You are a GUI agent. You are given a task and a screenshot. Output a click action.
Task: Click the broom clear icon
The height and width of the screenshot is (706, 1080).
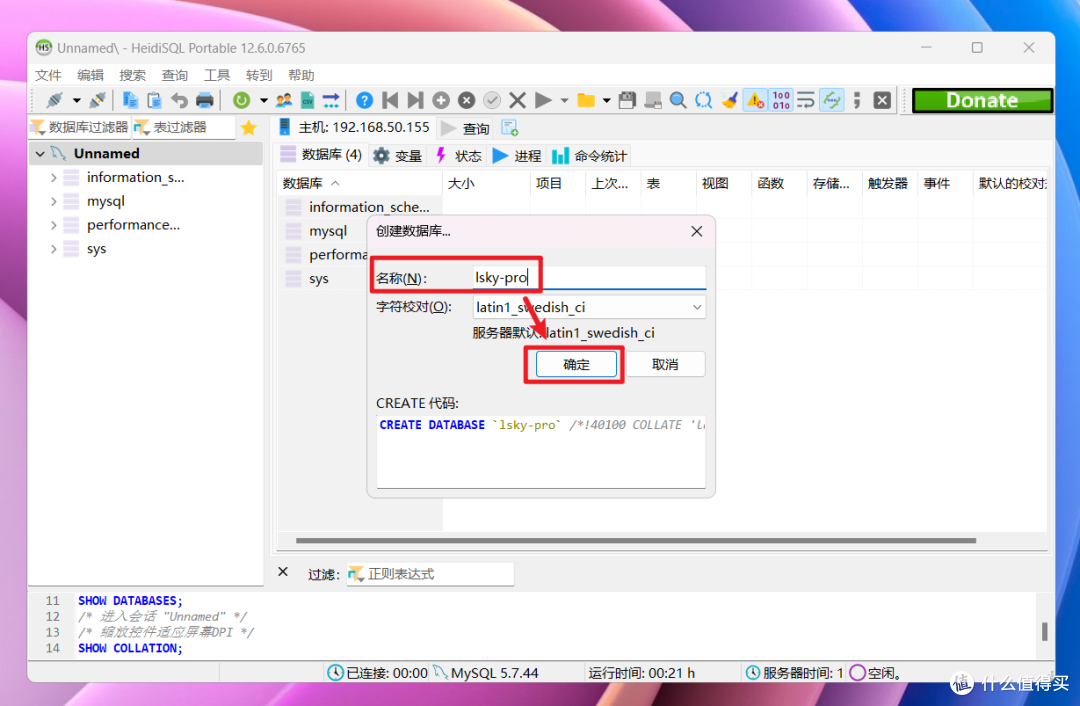coord(729,101)
